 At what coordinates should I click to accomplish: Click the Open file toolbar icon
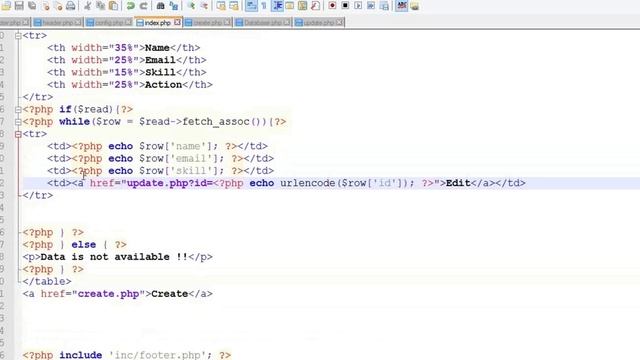pos(6,6)
